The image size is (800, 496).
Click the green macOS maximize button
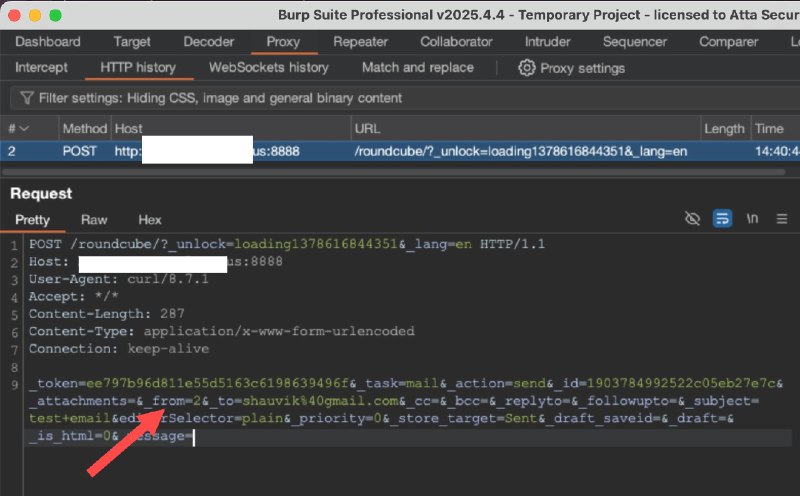point(55,16)
